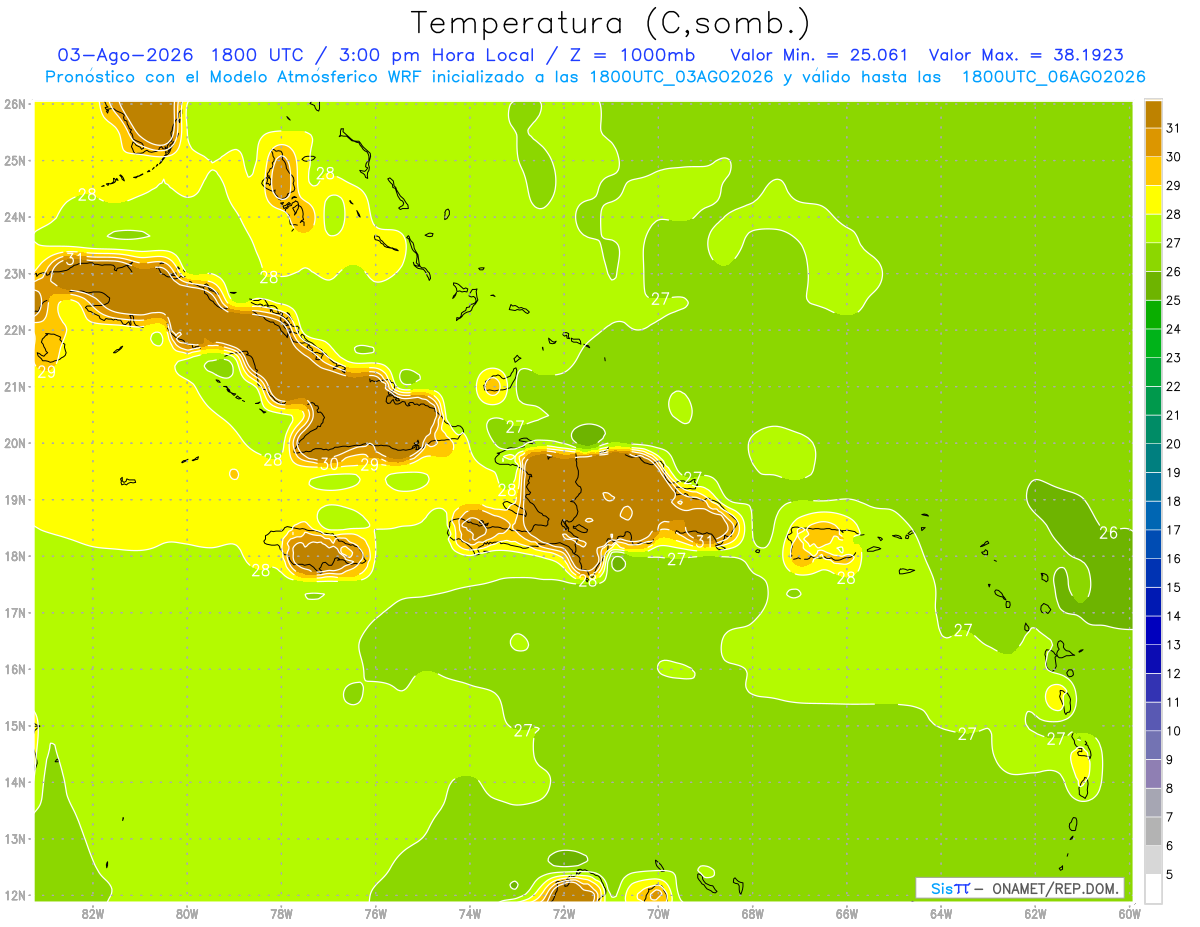The width and height of the screenshot is (1200, 927).
Task: Click the 78W longitude label
Action: pos(281,913)
